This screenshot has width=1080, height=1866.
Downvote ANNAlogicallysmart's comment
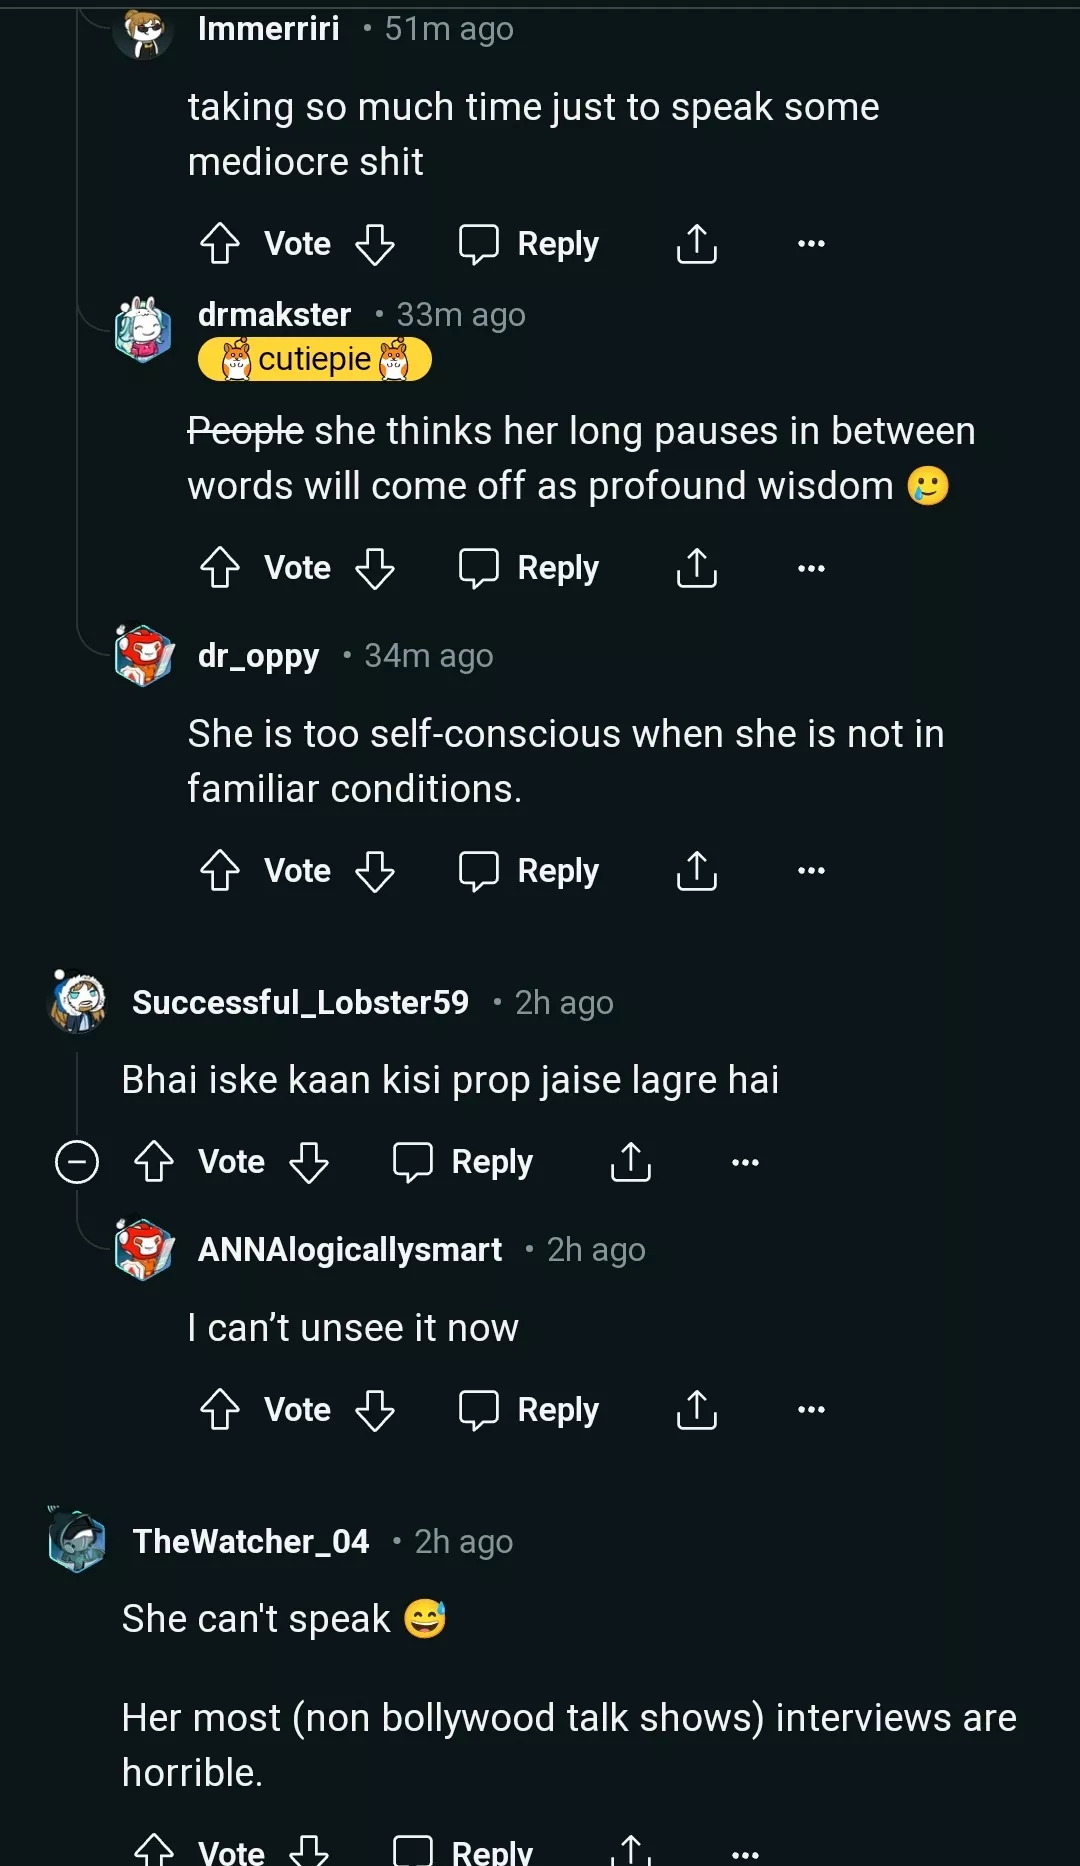pyautogui.click(x=375, y=1410)
